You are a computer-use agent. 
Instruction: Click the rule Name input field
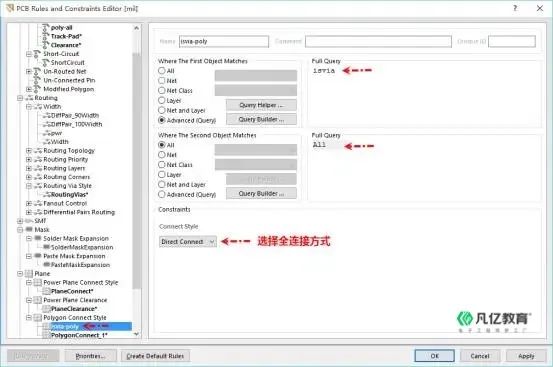(x=224, y=42)
